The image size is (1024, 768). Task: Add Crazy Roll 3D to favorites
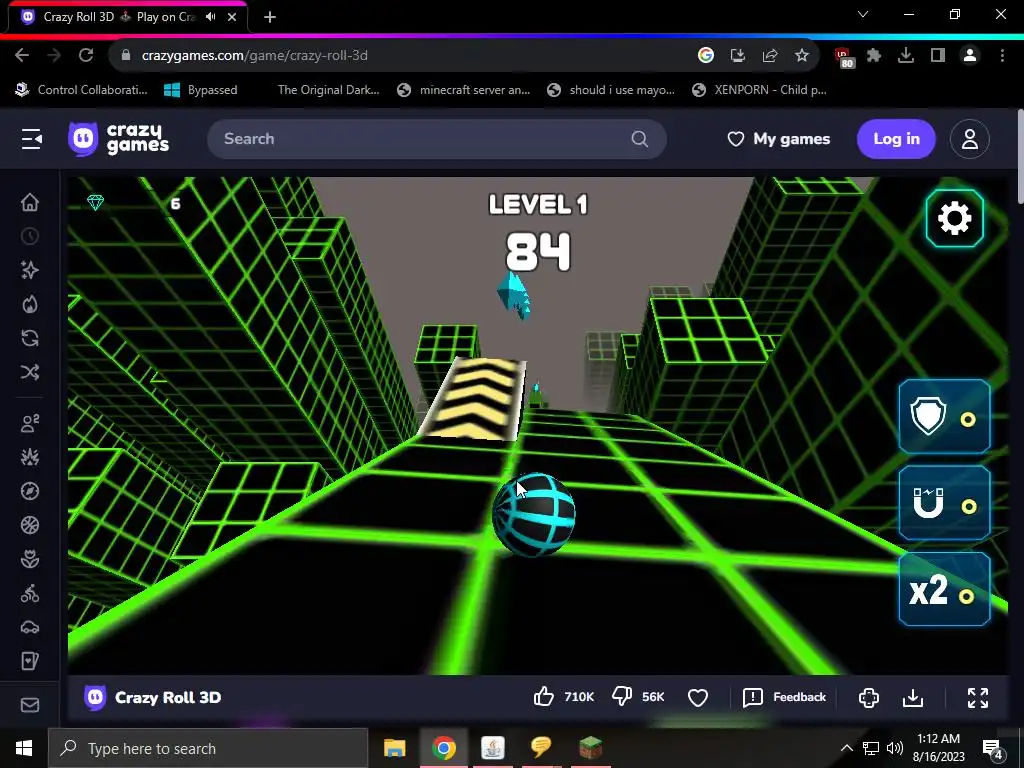698,697
